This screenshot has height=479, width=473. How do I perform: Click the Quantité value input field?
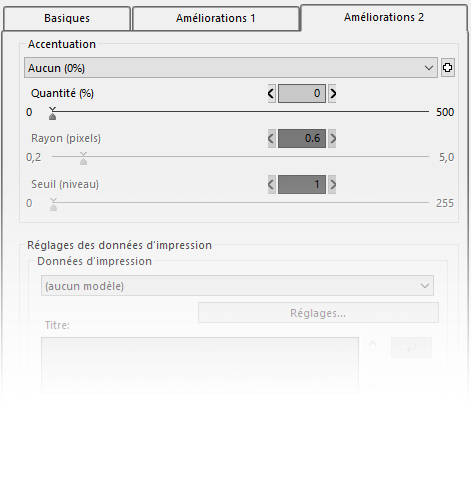(302, 93)
